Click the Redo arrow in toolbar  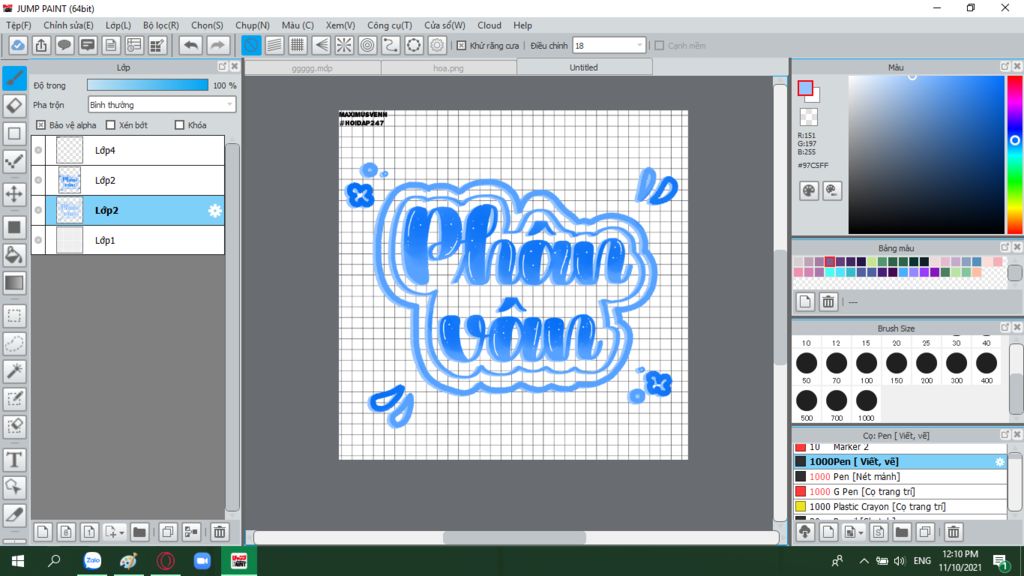point(217,45)
